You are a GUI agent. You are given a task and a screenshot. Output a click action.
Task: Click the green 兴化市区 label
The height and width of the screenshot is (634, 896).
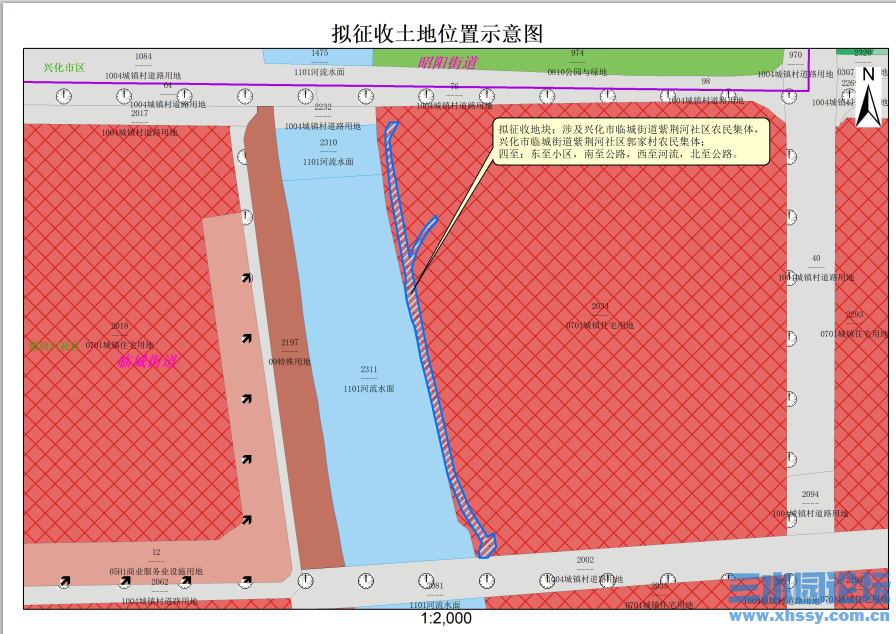pyautogui.click(x=64, y=67)
